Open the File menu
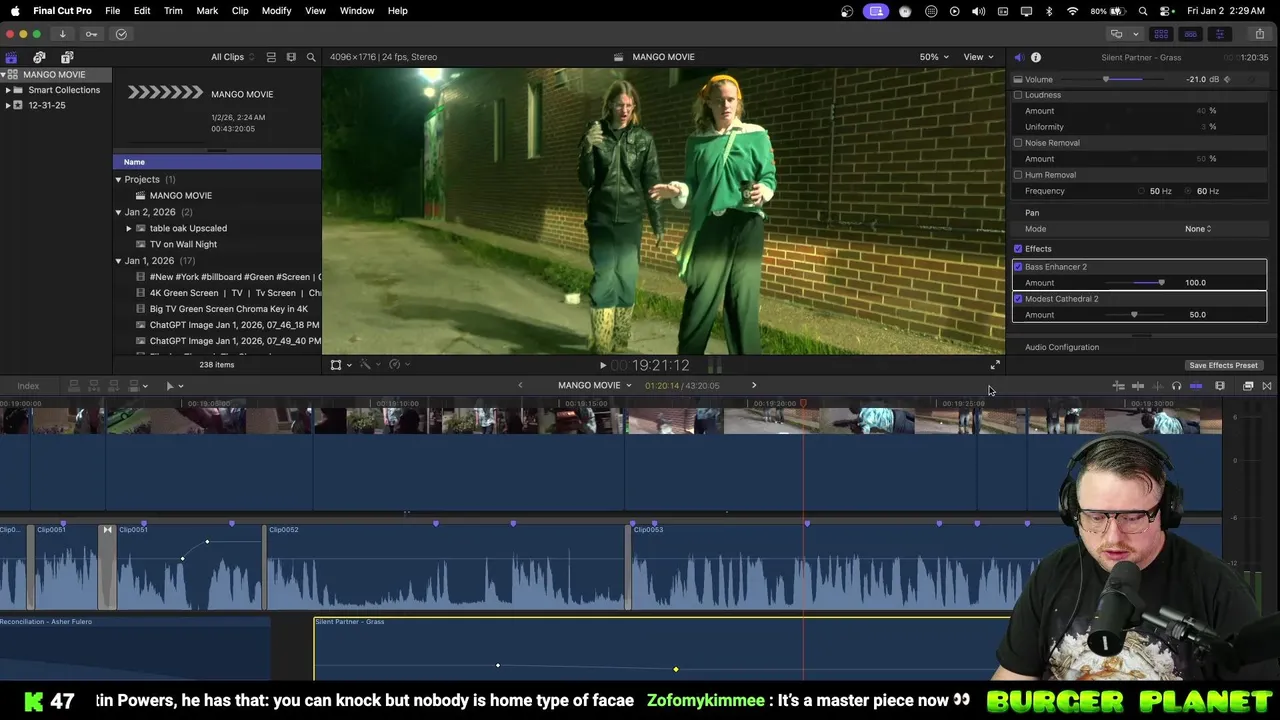The width and height of the screenshot is (1280, 720). (112, 11)
